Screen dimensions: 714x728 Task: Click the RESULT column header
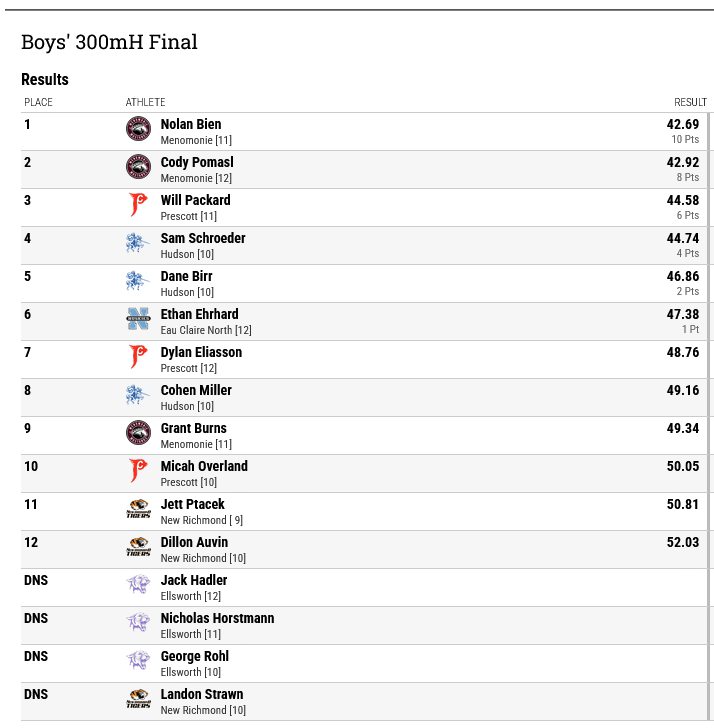tap(690, 102)
